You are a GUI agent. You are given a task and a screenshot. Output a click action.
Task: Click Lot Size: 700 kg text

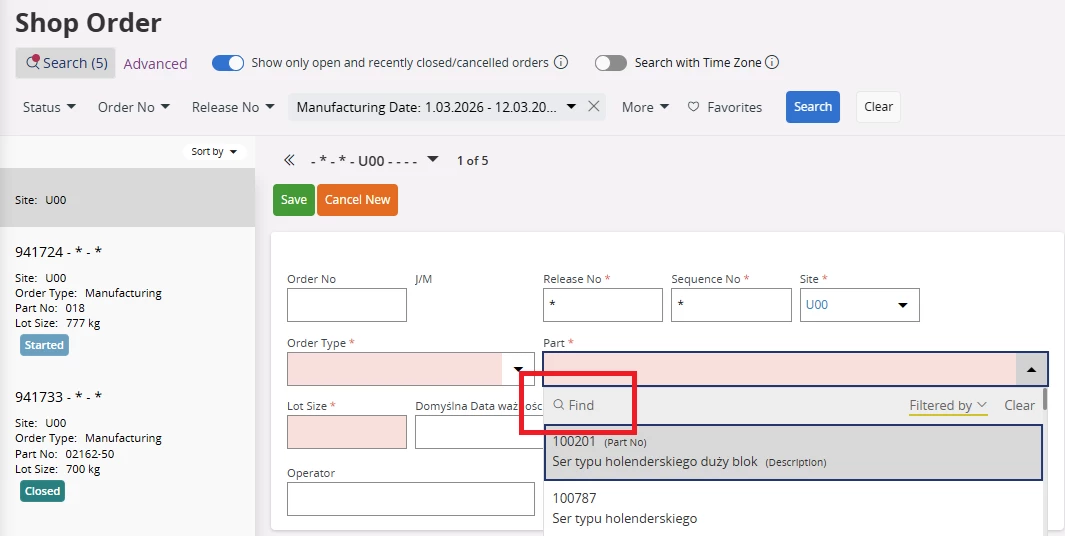(x=58, y=469)
